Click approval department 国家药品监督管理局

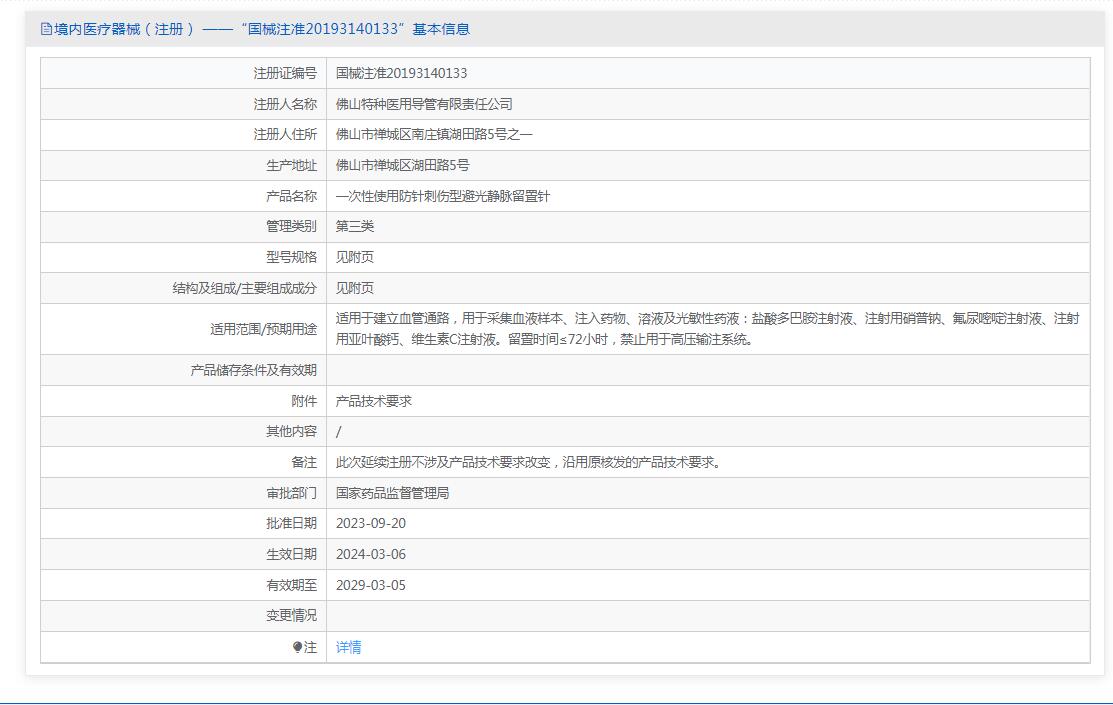(392, 493)
